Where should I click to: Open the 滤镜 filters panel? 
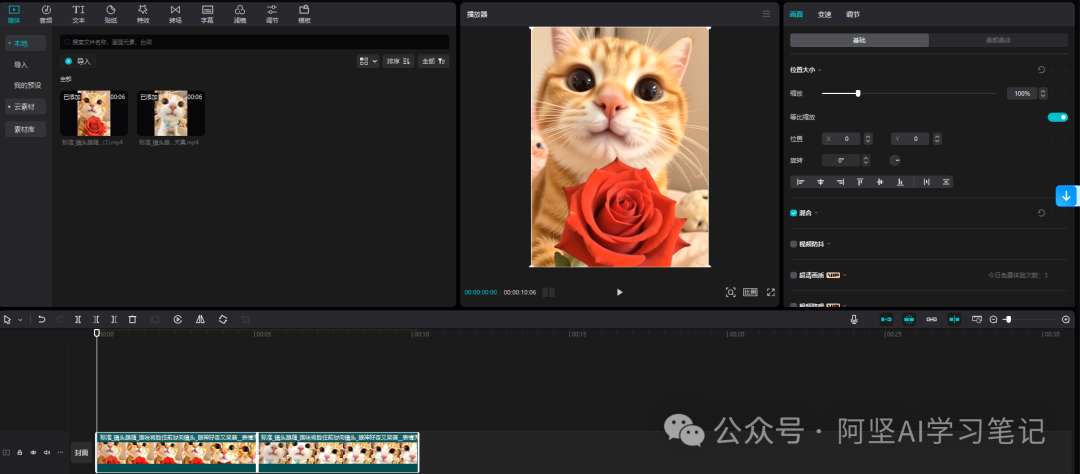coord(240,13)
